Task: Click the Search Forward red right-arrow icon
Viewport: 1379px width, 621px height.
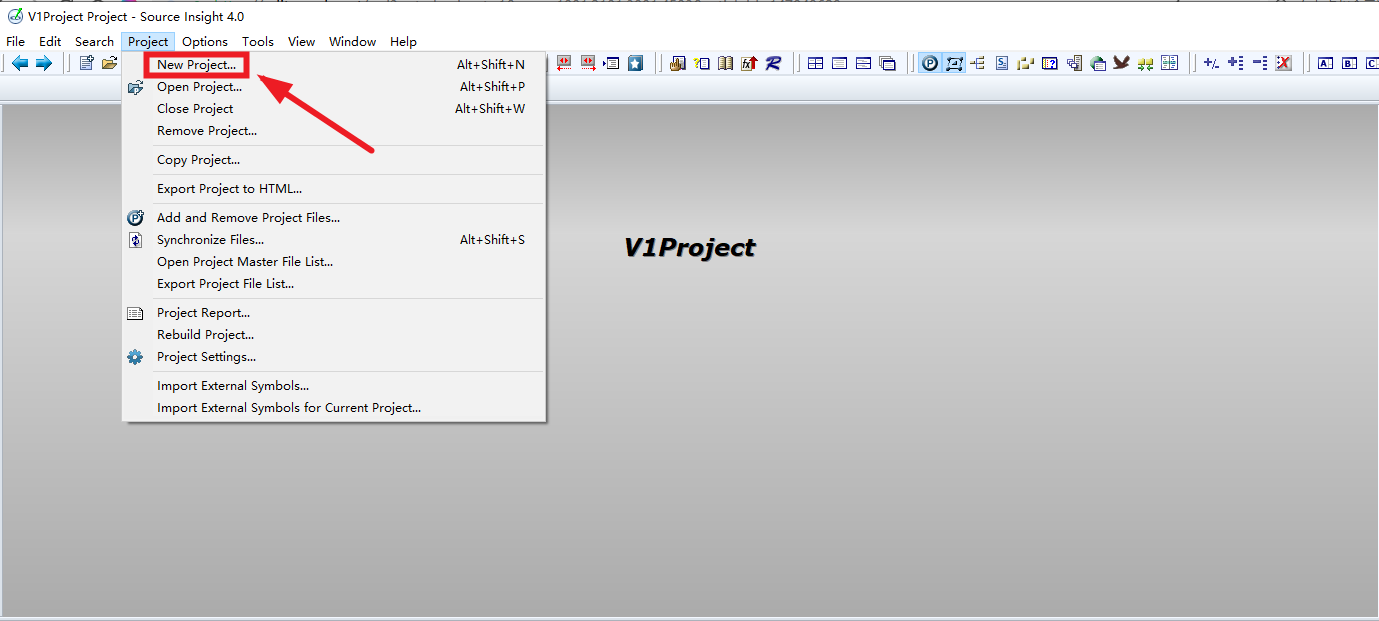Action: coord(588,63)
